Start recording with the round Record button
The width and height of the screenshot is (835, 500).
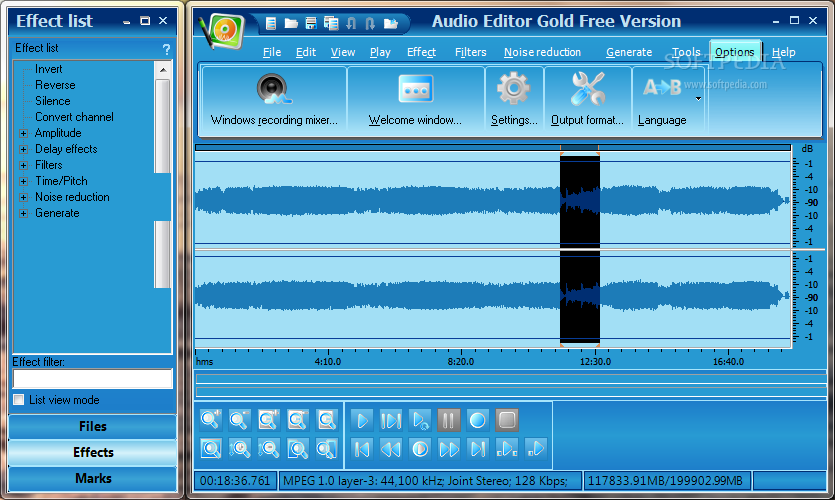(x=478, y=420)
